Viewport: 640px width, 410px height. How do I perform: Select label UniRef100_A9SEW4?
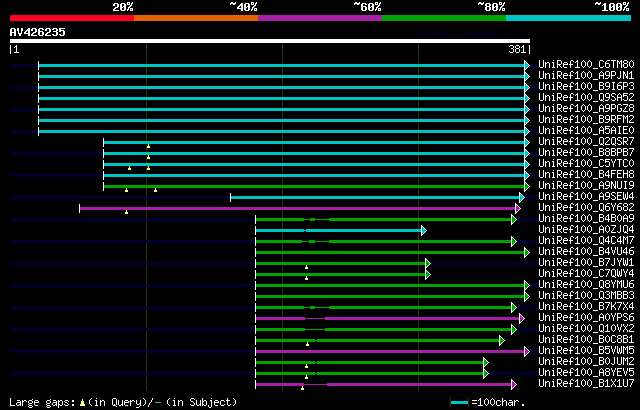586,196
